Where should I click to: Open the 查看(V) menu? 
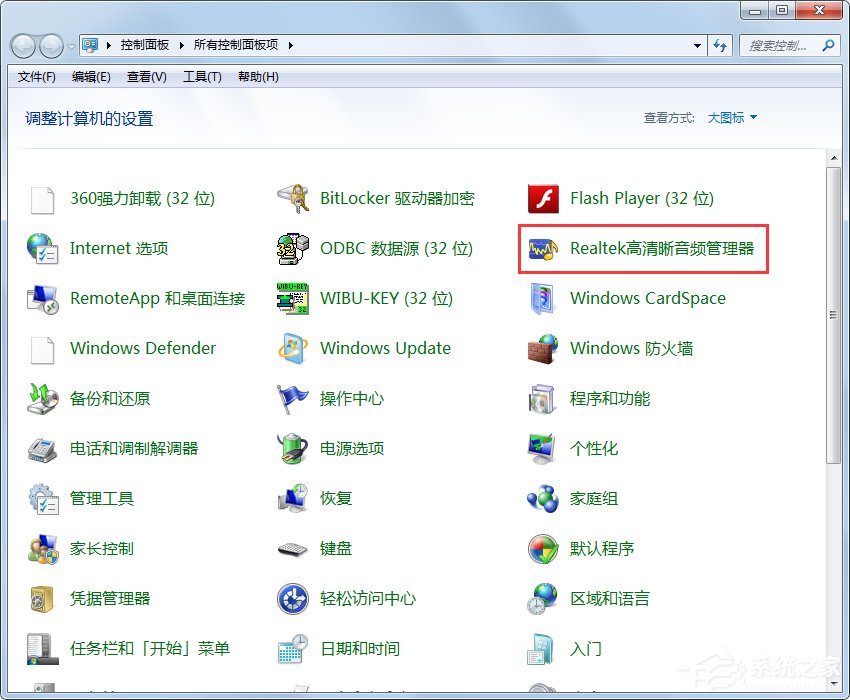click(x=146, y=77)
